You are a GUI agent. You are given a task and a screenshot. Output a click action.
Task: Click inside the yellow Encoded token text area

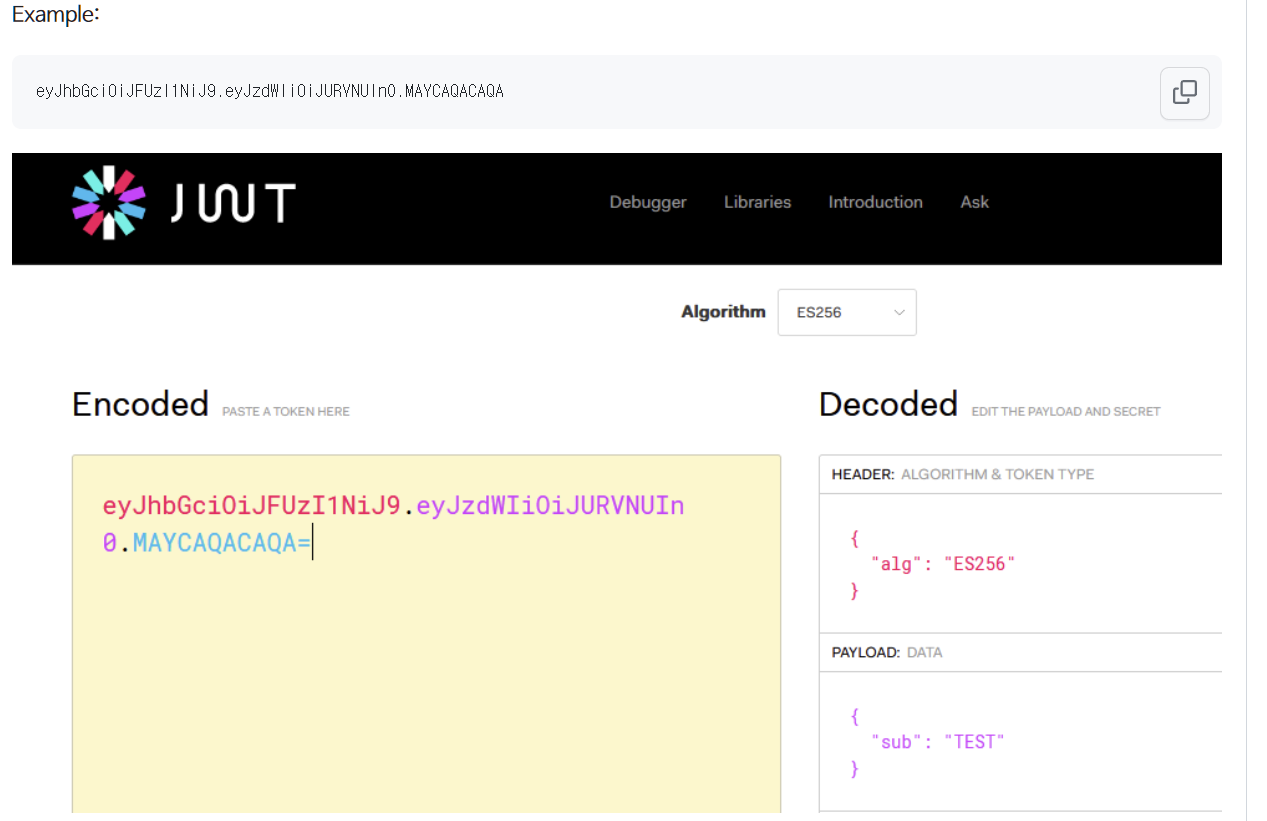pyautogui.click(x=426, y=634)
